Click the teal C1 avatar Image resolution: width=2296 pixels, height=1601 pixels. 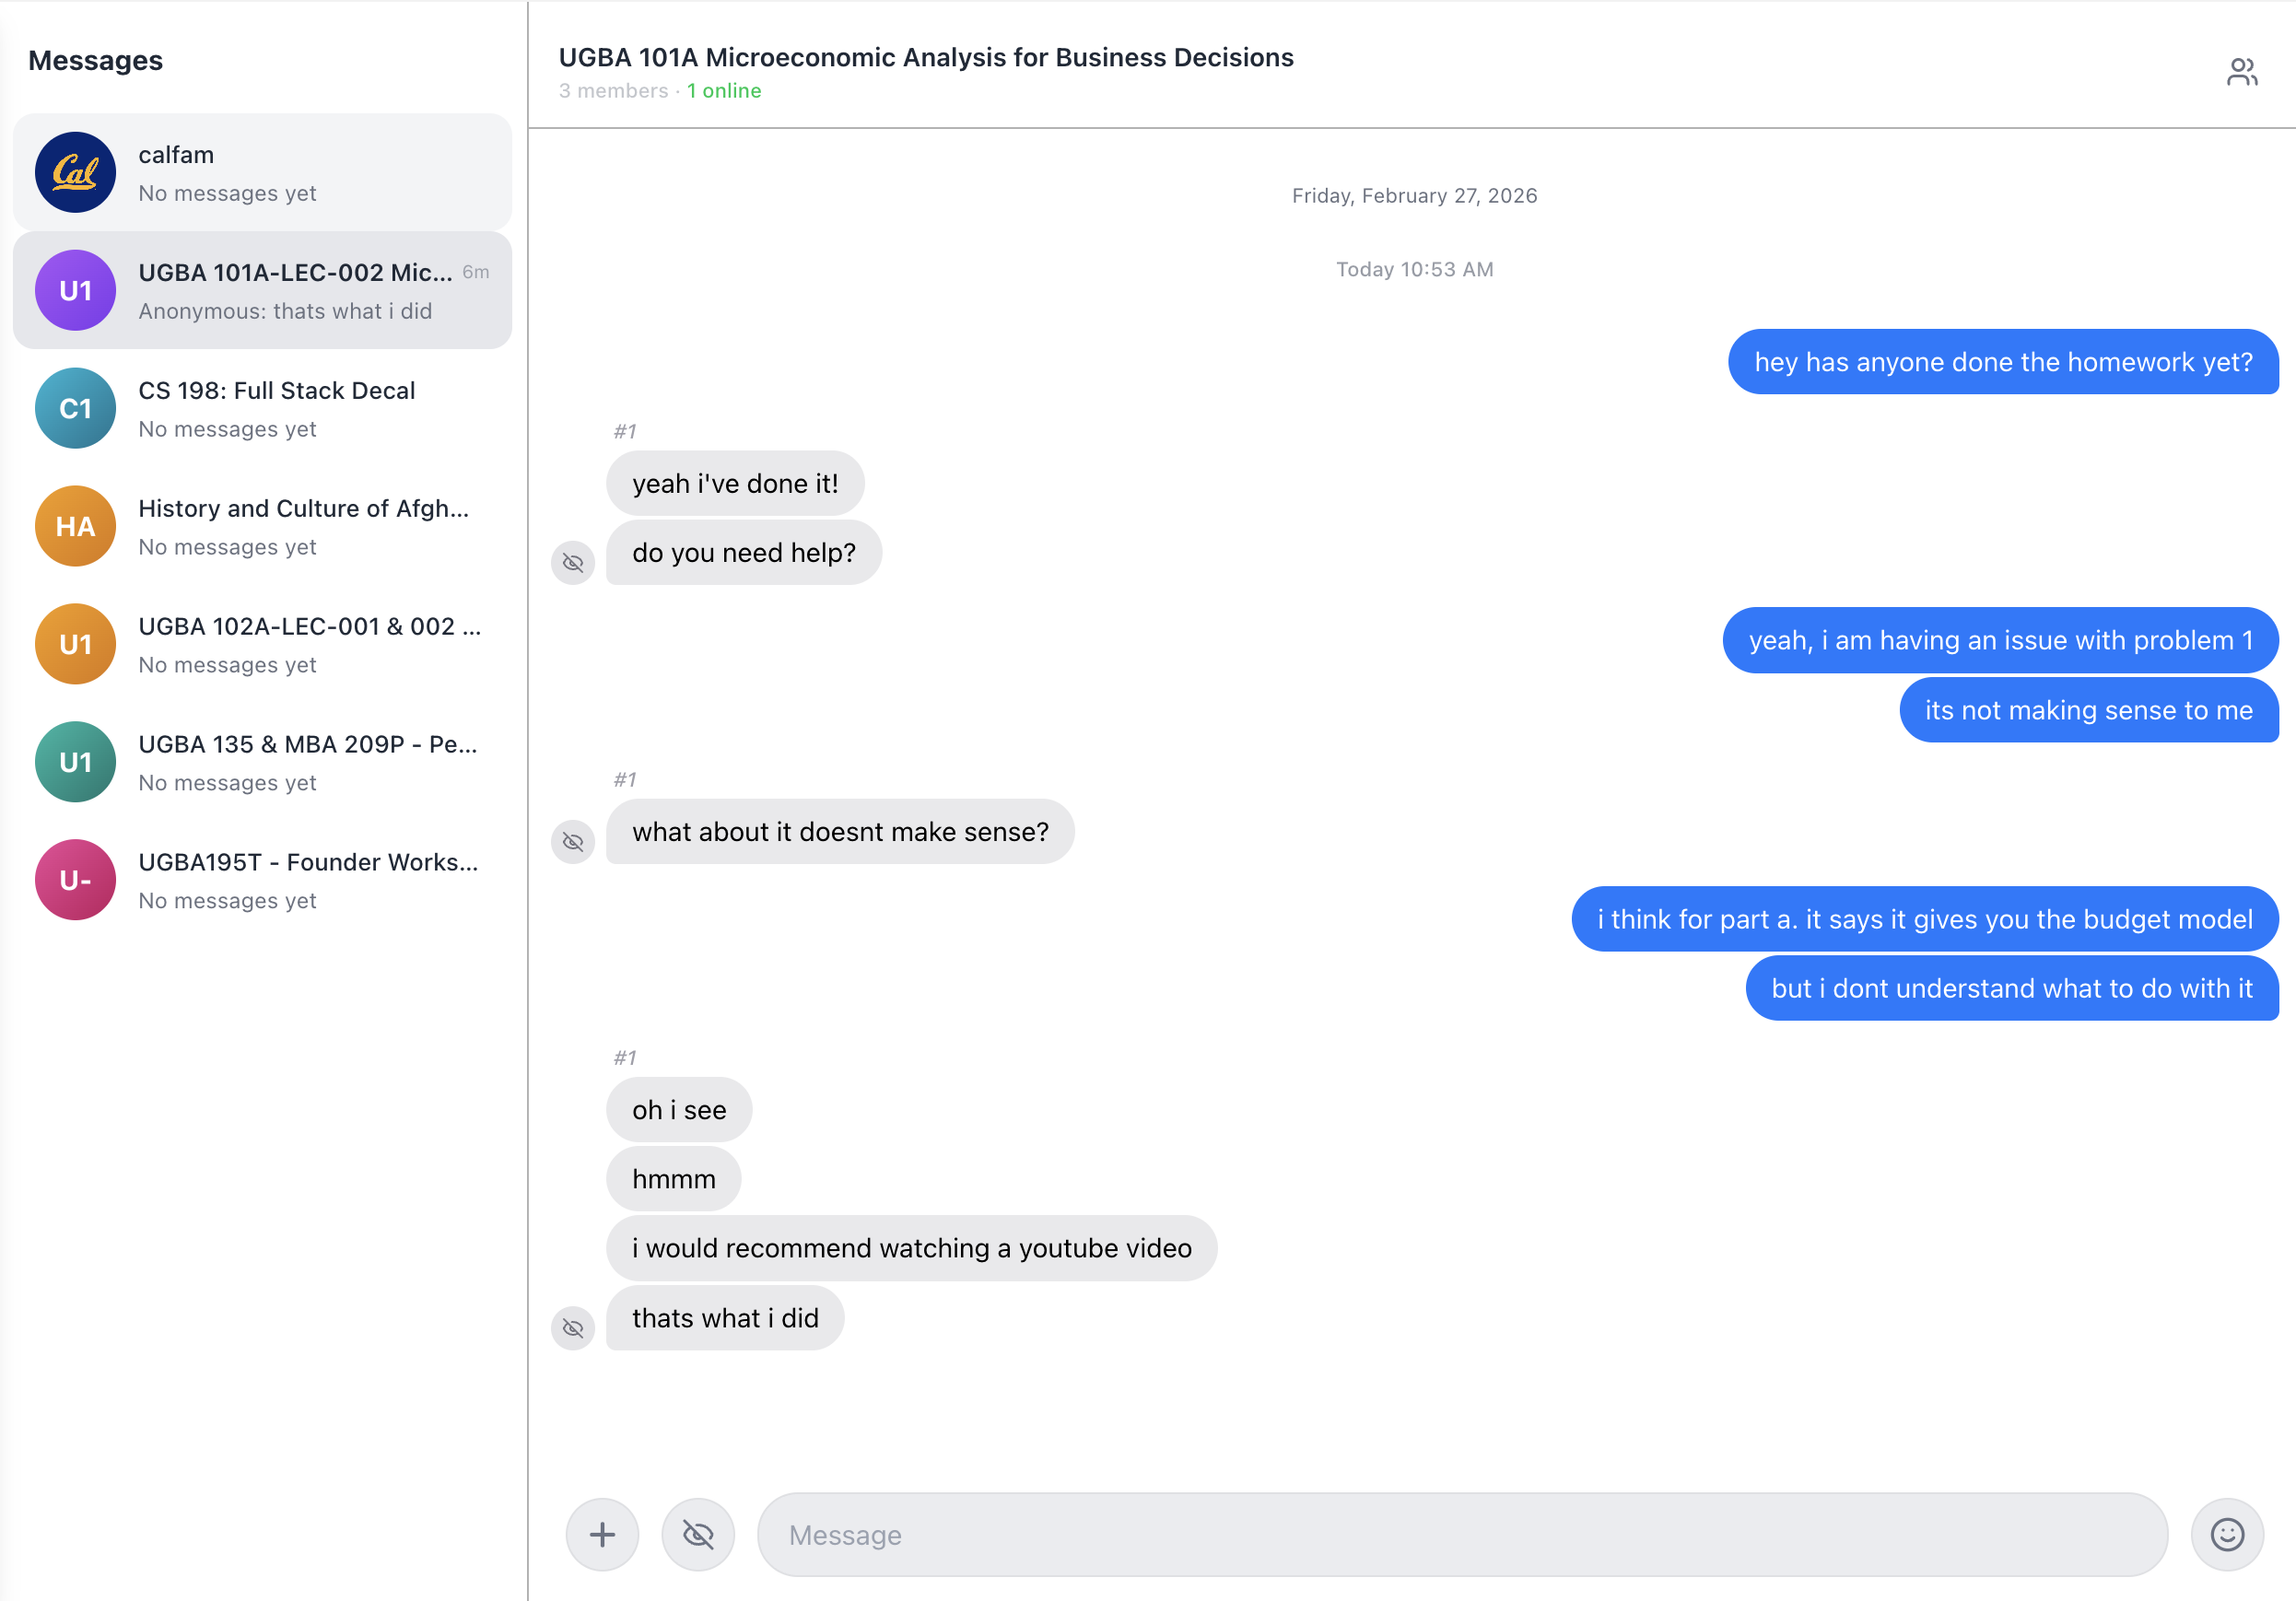[75, 408]
